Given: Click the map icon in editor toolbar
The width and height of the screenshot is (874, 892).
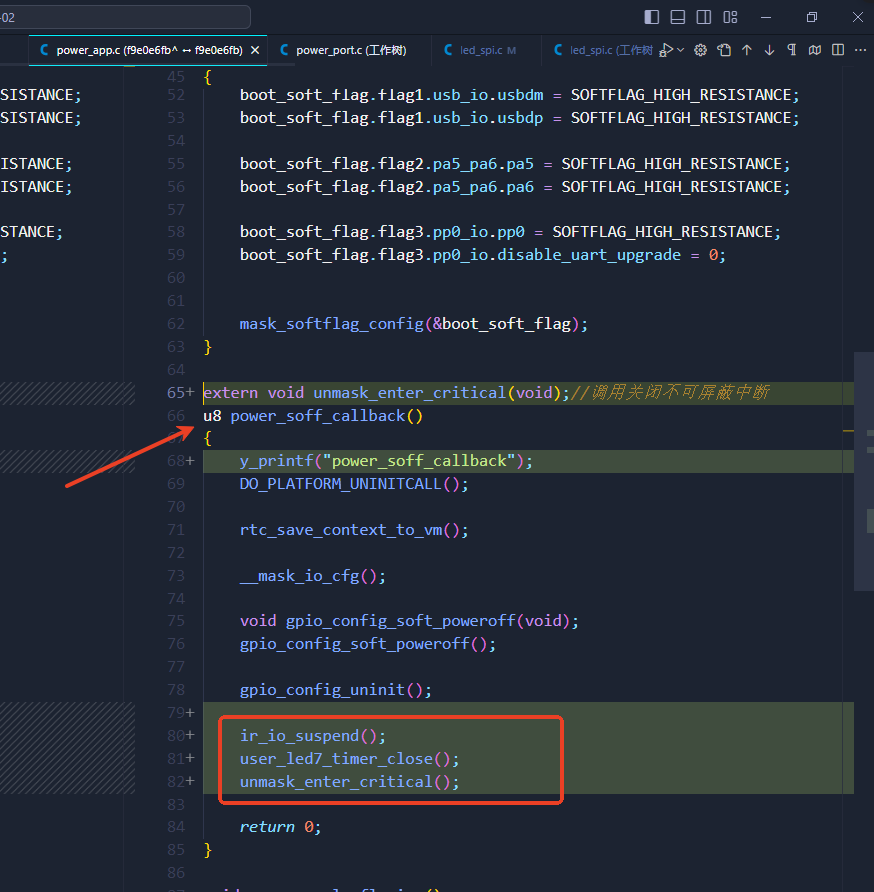Looking at the screenshot, I should (x=815, y=50).
